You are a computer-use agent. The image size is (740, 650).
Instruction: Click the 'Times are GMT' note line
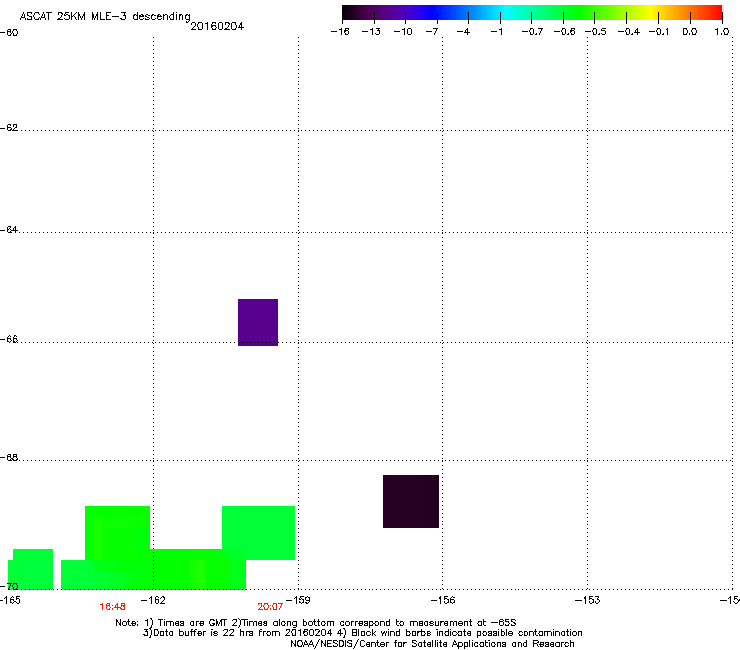pos(316,623)
